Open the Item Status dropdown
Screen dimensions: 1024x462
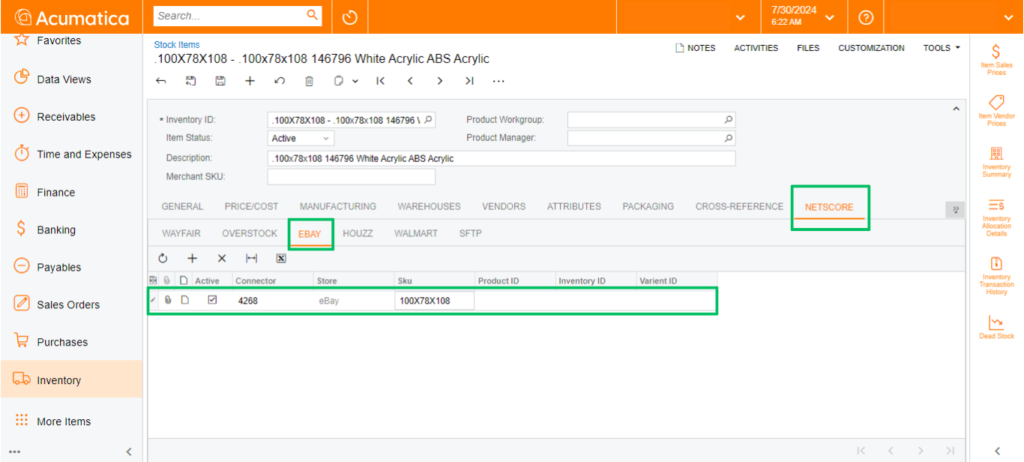pyautogui.click(x=300, y=138)
